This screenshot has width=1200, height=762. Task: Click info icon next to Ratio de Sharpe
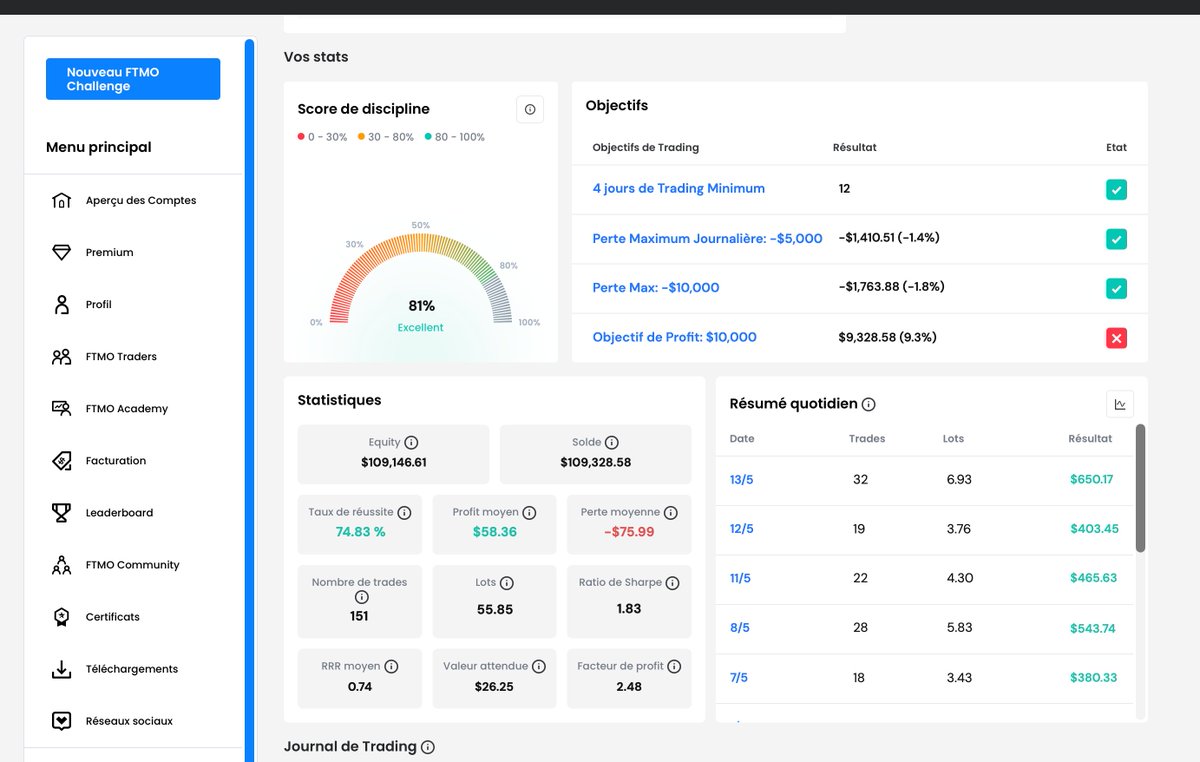coord(672,583)
